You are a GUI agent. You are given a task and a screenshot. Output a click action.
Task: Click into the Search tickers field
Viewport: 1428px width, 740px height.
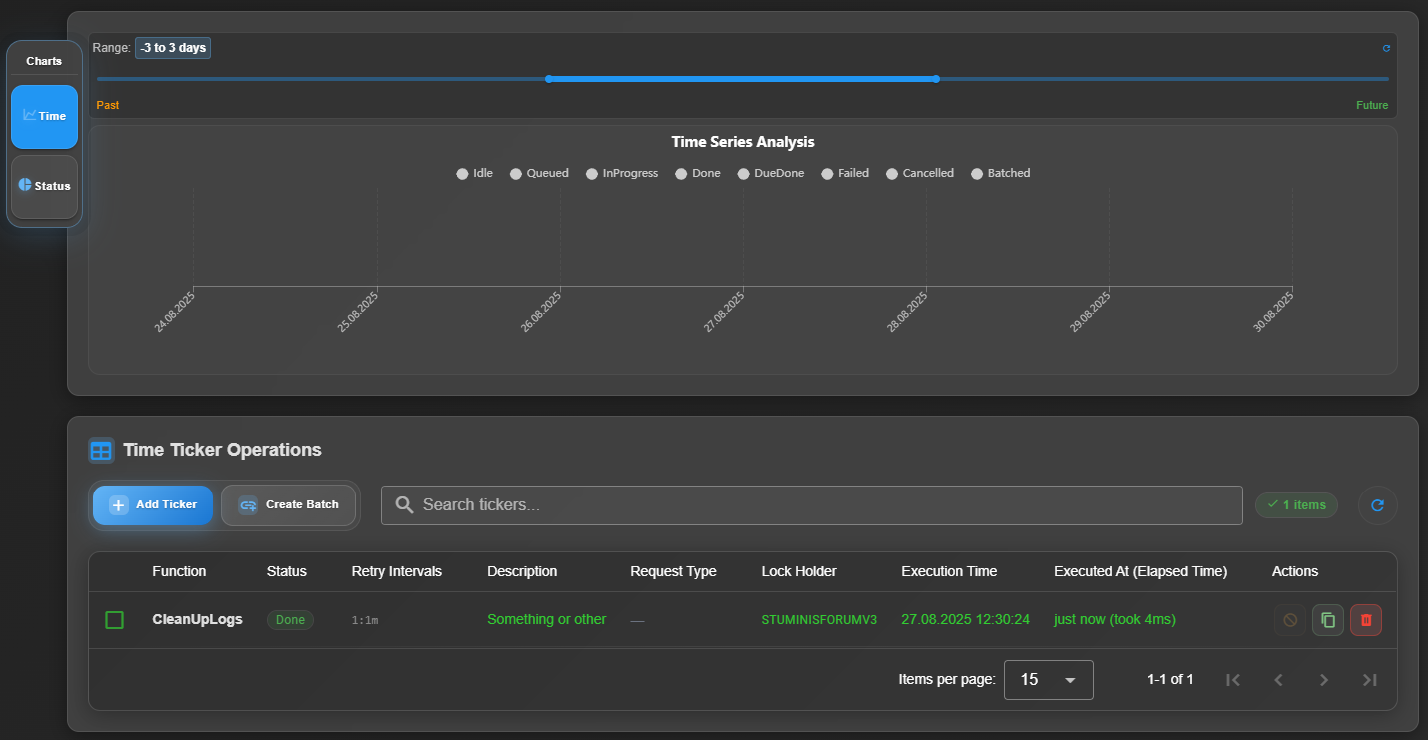[x=811, y=505]
